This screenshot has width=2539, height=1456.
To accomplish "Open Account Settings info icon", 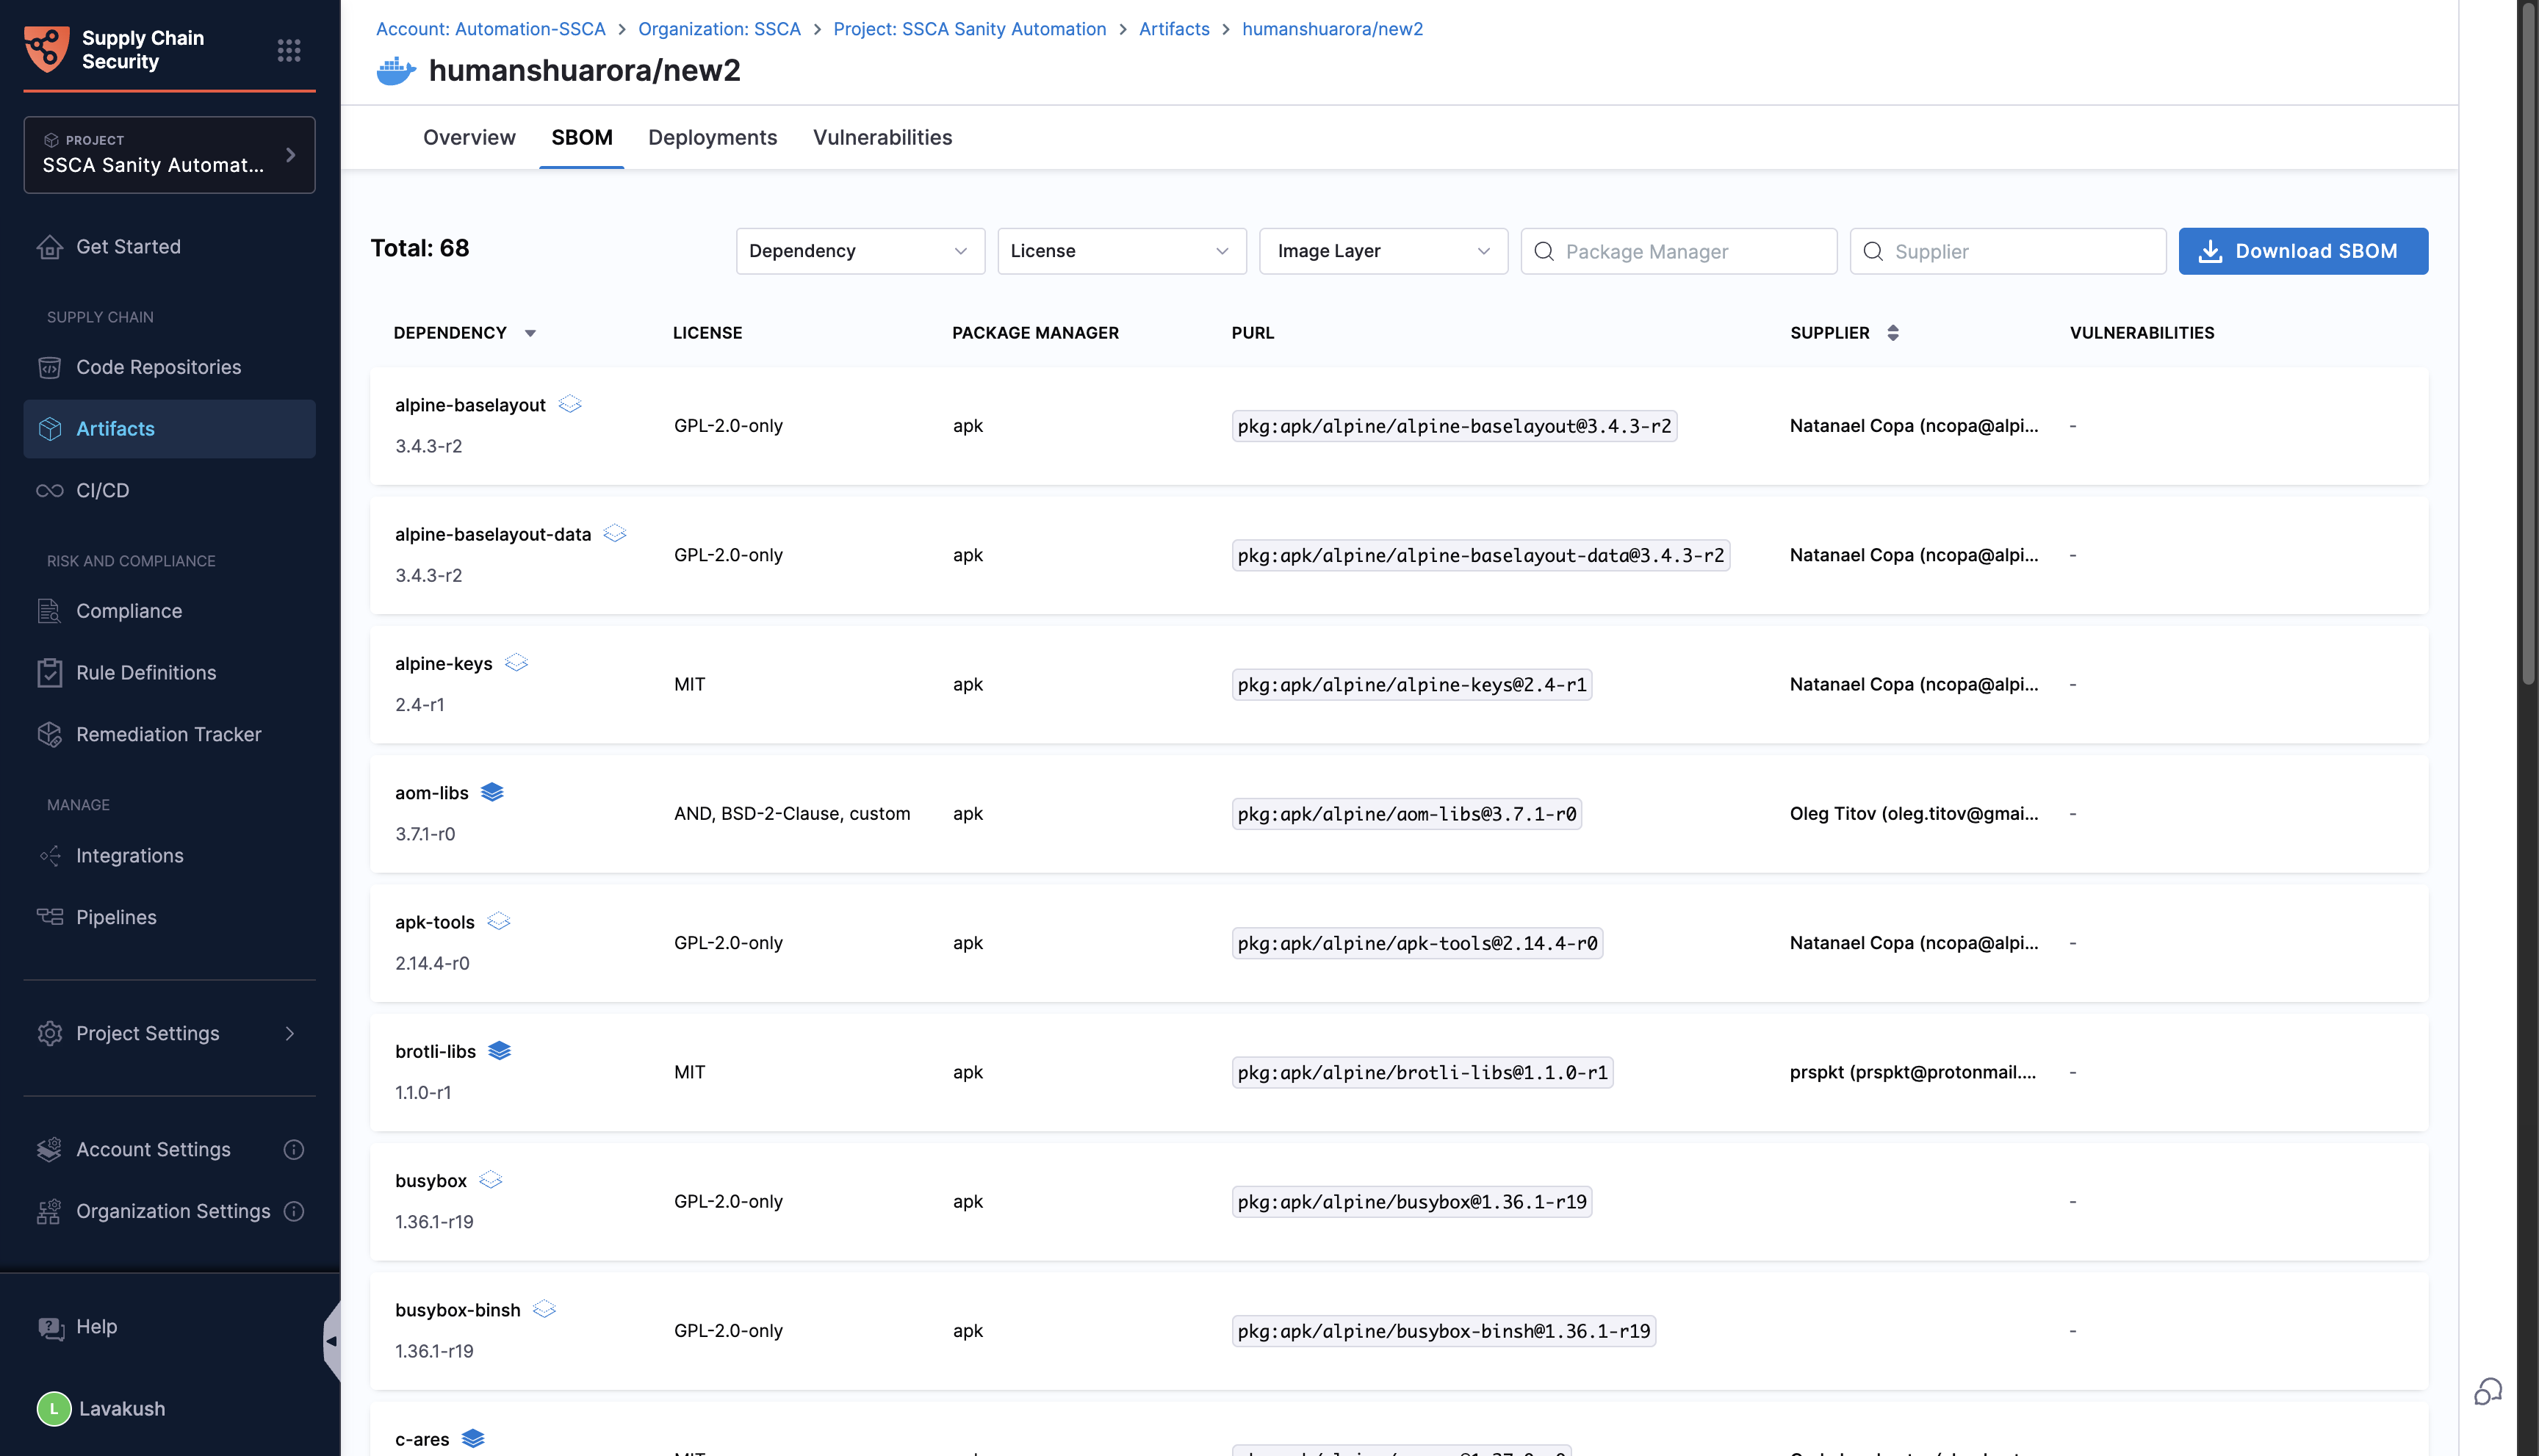I will pos(293,1149).
